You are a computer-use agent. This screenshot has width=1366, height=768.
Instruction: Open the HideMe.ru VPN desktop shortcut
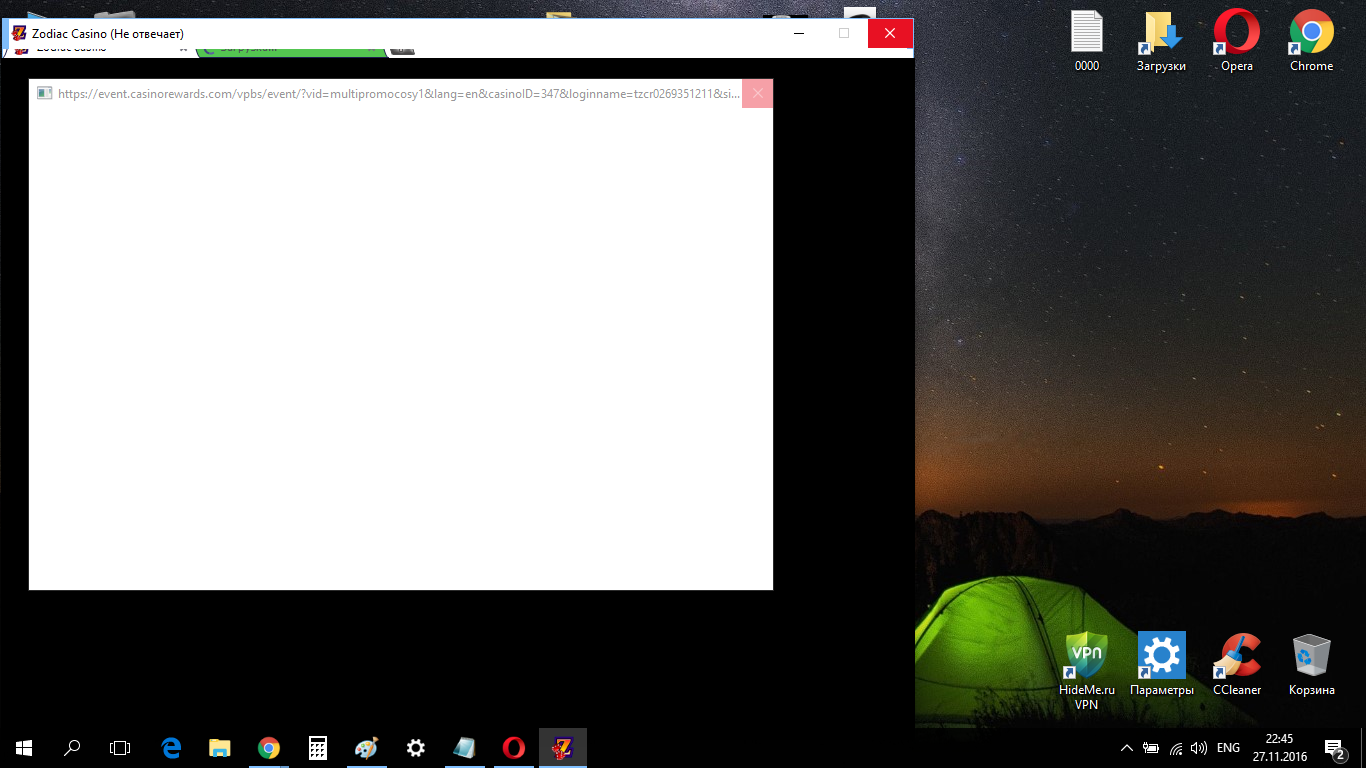[x=1087, y=670]
